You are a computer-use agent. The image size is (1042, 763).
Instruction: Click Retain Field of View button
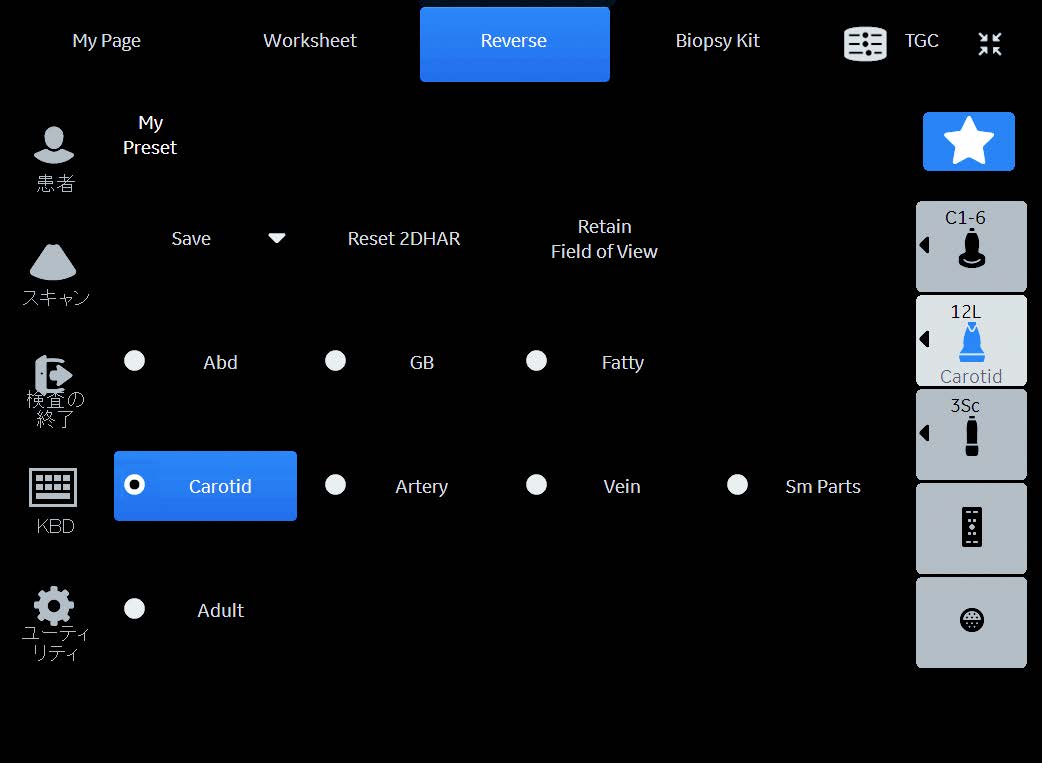point(604,239)
